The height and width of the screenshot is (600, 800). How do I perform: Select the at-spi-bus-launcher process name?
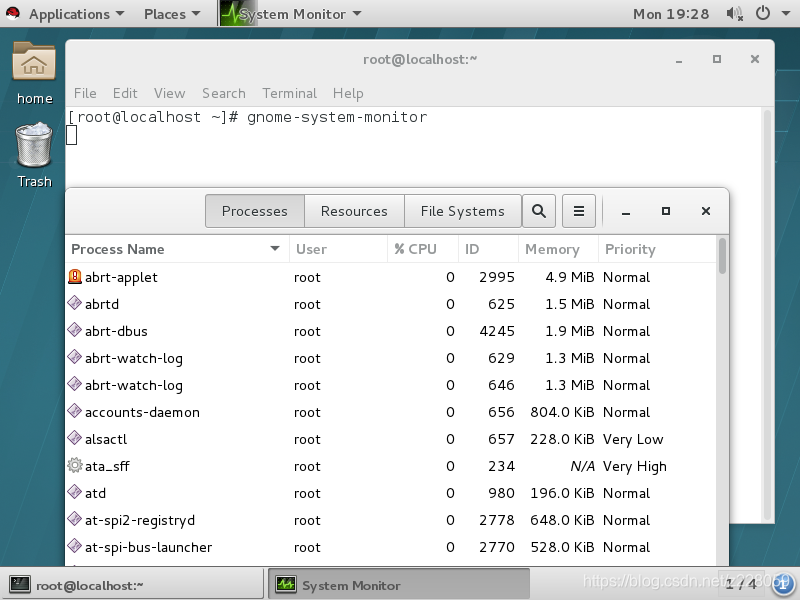pyautogui.click(x=148, y=547)
